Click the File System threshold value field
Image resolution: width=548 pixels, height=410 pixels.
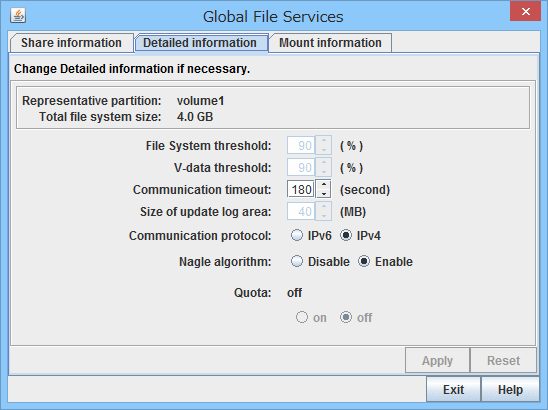tap(301, 145)
